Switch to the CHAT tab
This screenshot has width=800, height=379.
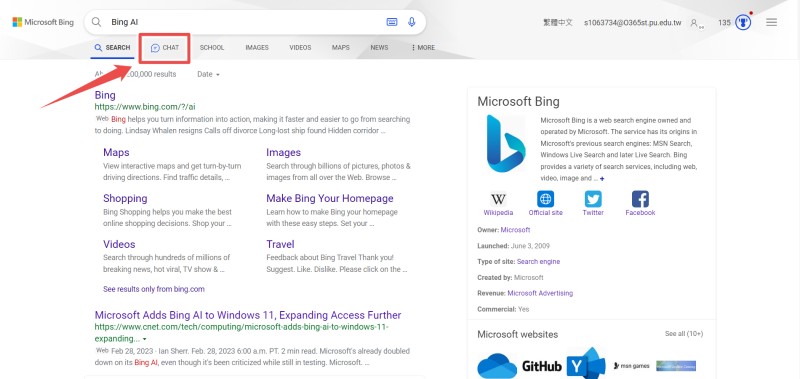coord(165,48)
